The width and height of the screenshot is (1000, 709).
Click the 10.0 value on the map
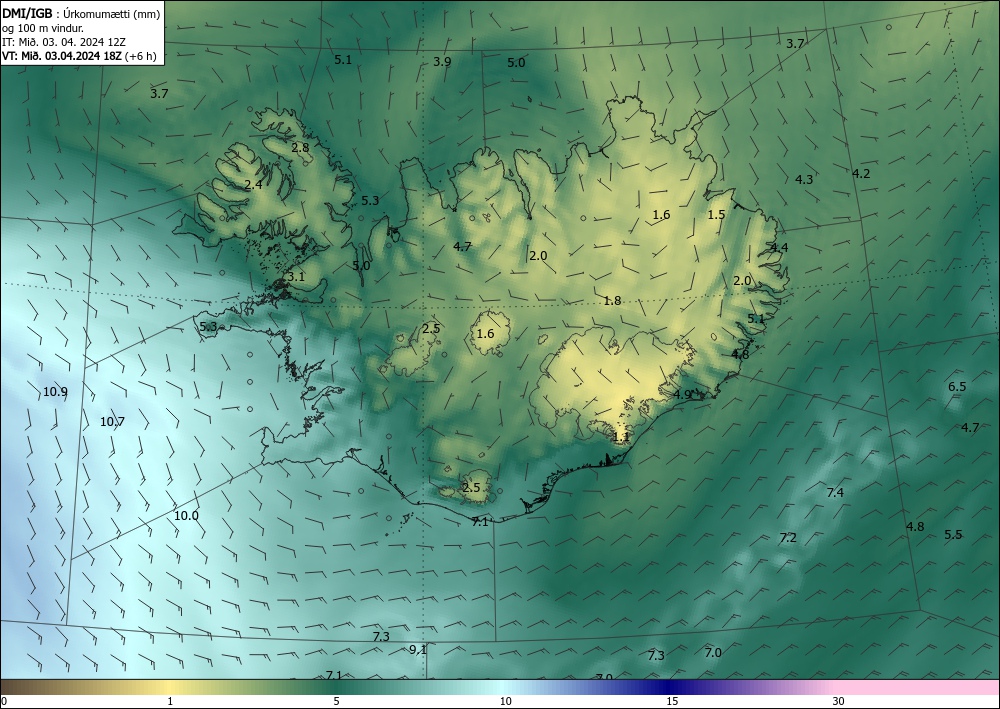(x=186, y=516)
